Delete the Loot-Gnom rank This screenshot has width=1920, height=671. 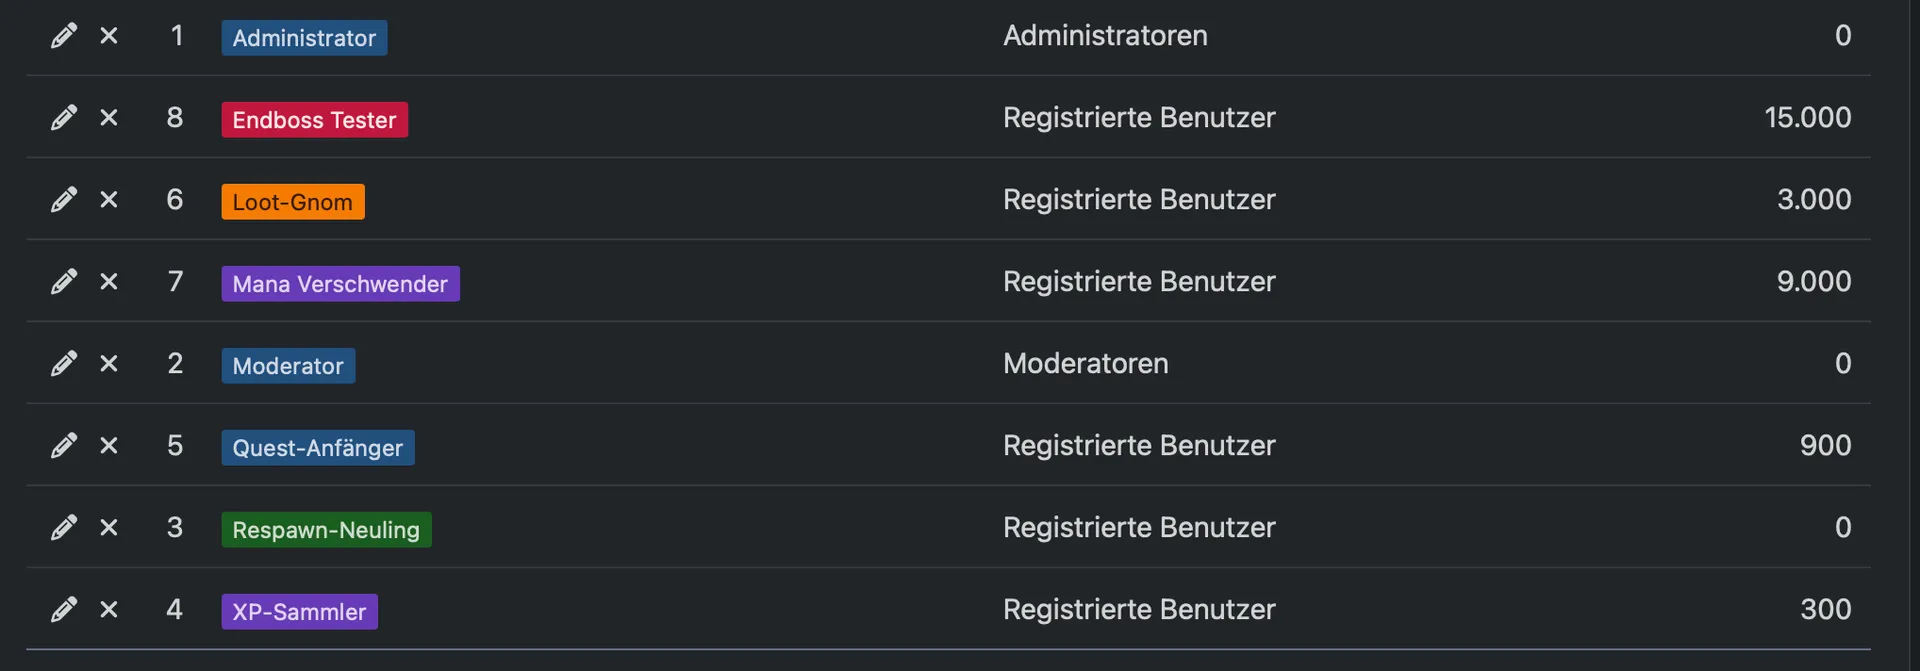pos(109,200)
